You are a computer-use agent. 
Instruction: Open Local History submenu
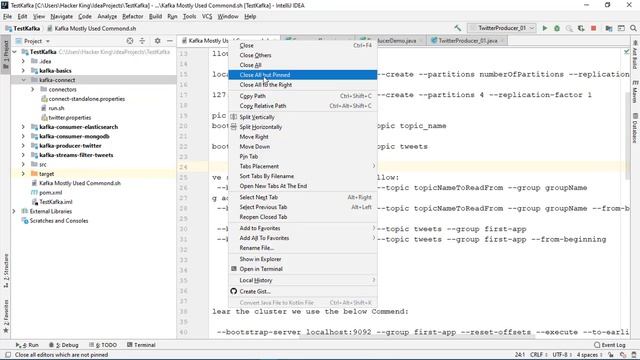point(303,280)
